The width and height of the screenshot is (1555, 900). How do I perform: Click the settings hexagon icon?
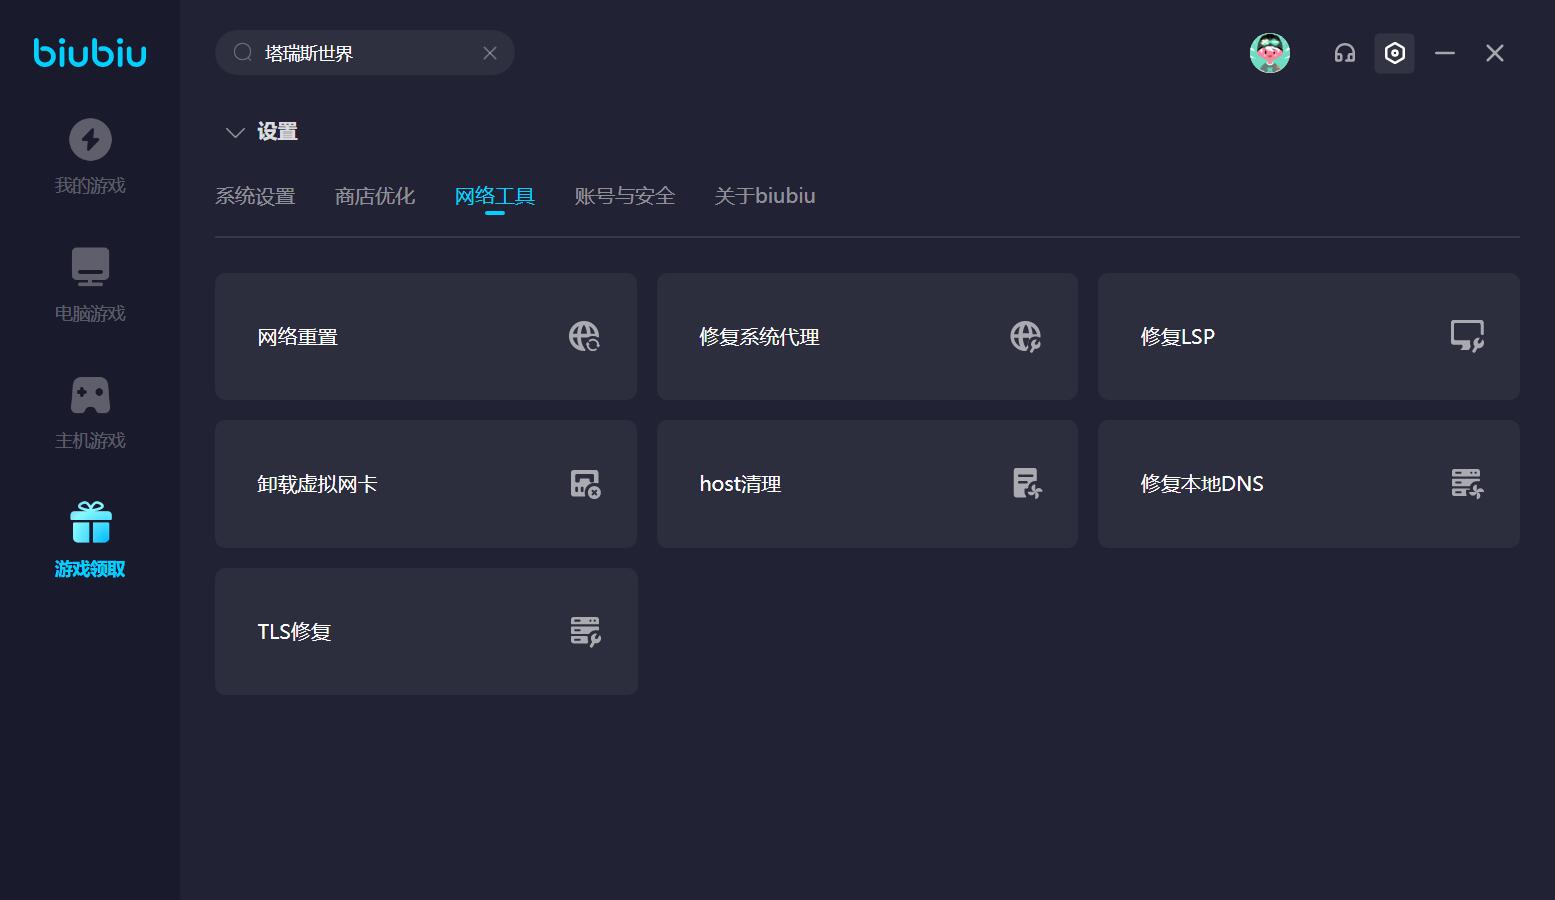tap(1395, 53)
